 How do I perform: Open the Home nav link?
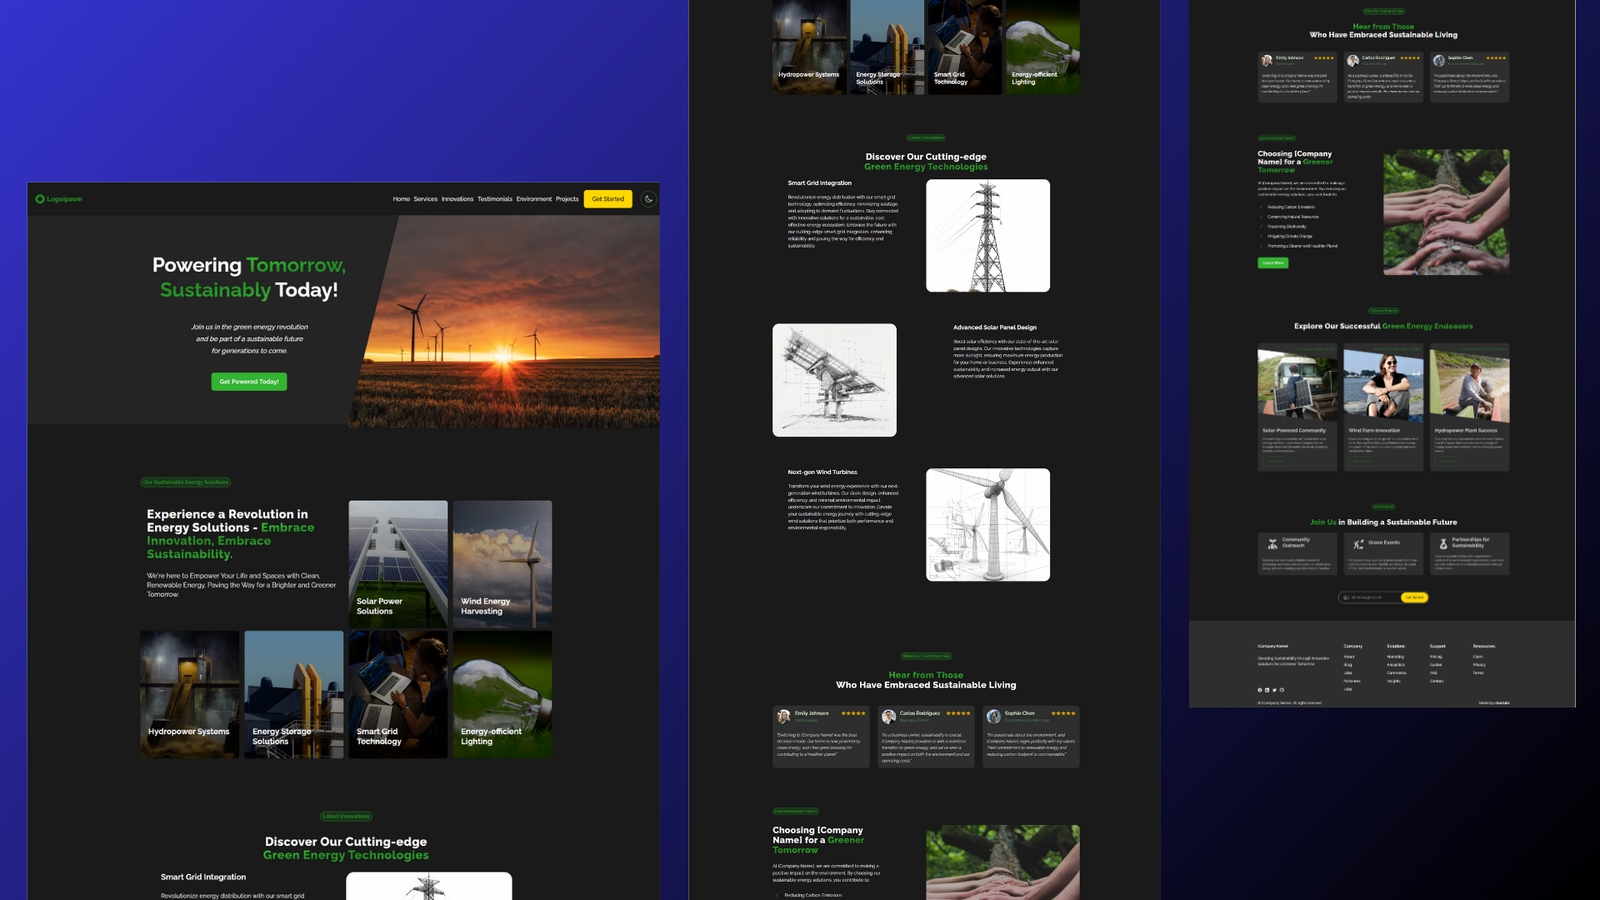(401, 199)
